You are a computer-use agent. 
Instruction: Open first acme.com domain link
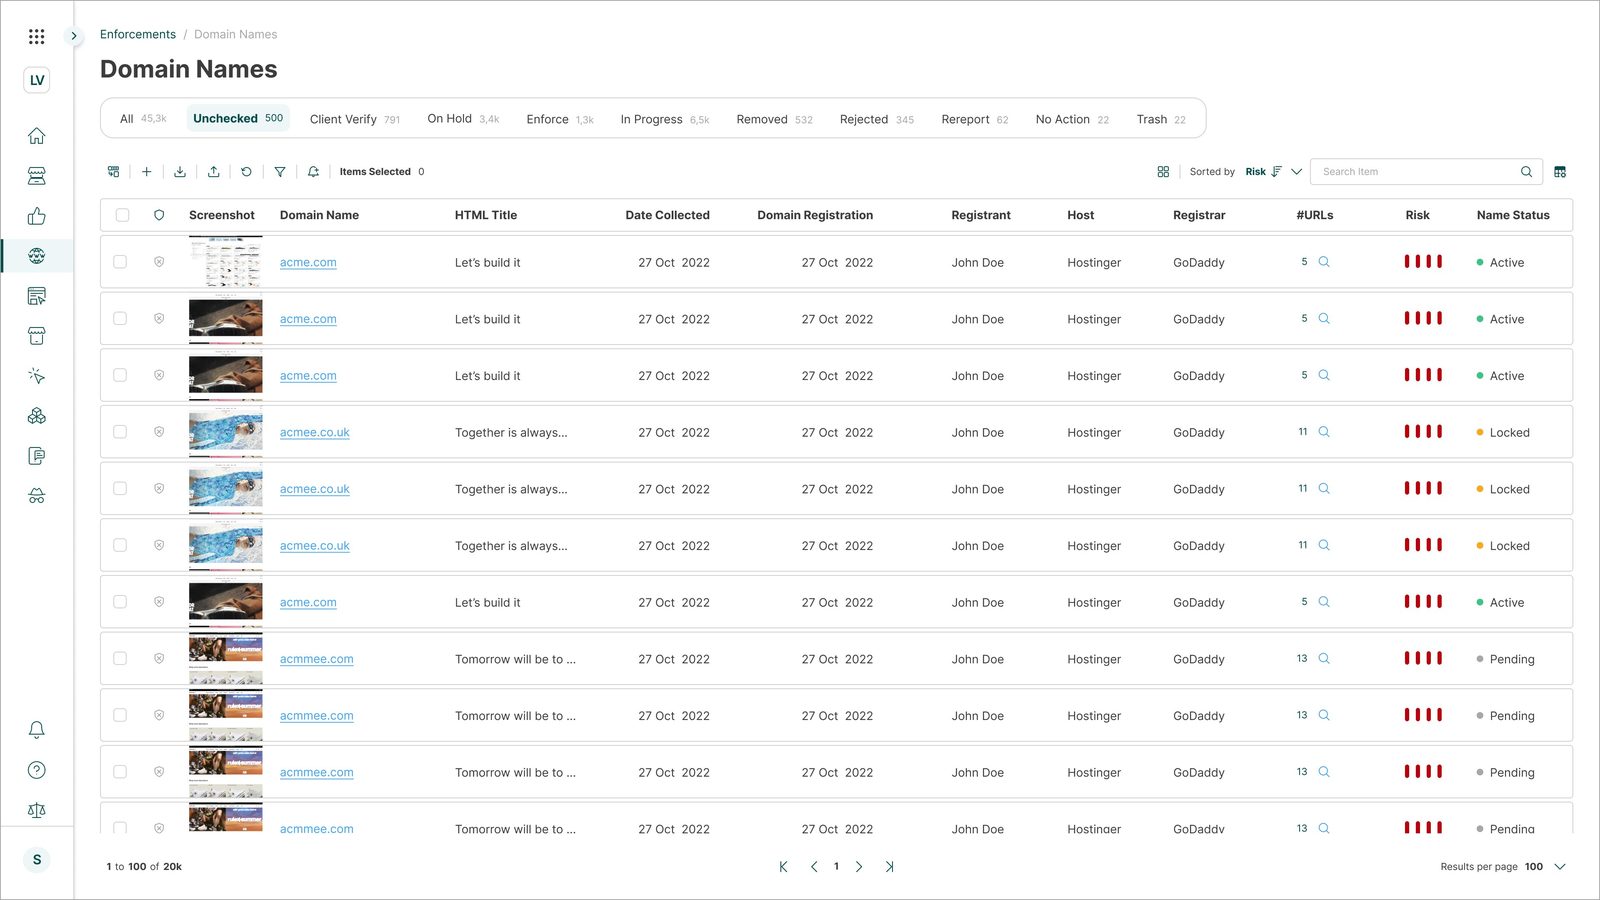308,263
